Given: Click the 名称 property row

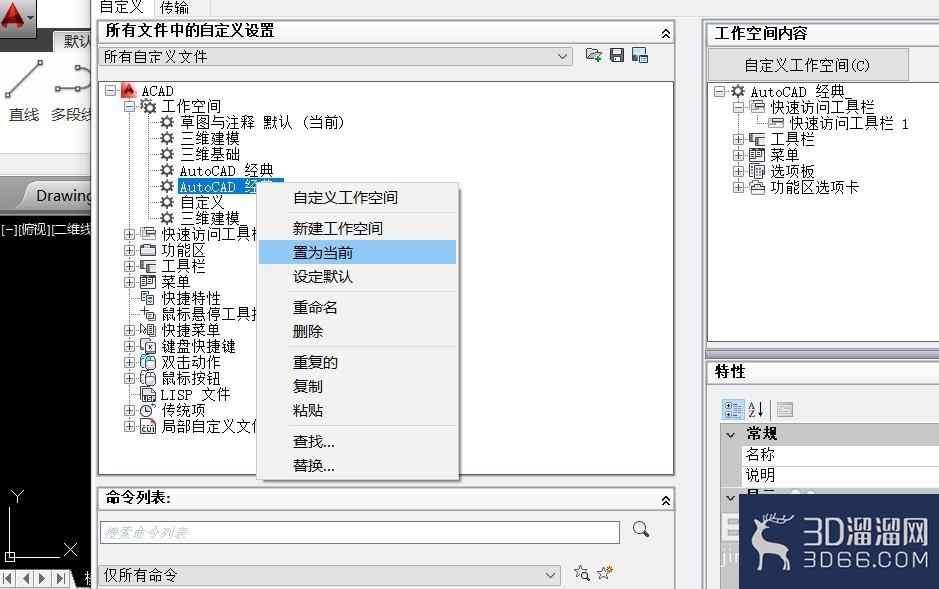Looking at the screenshot, I should pos(840,454).
